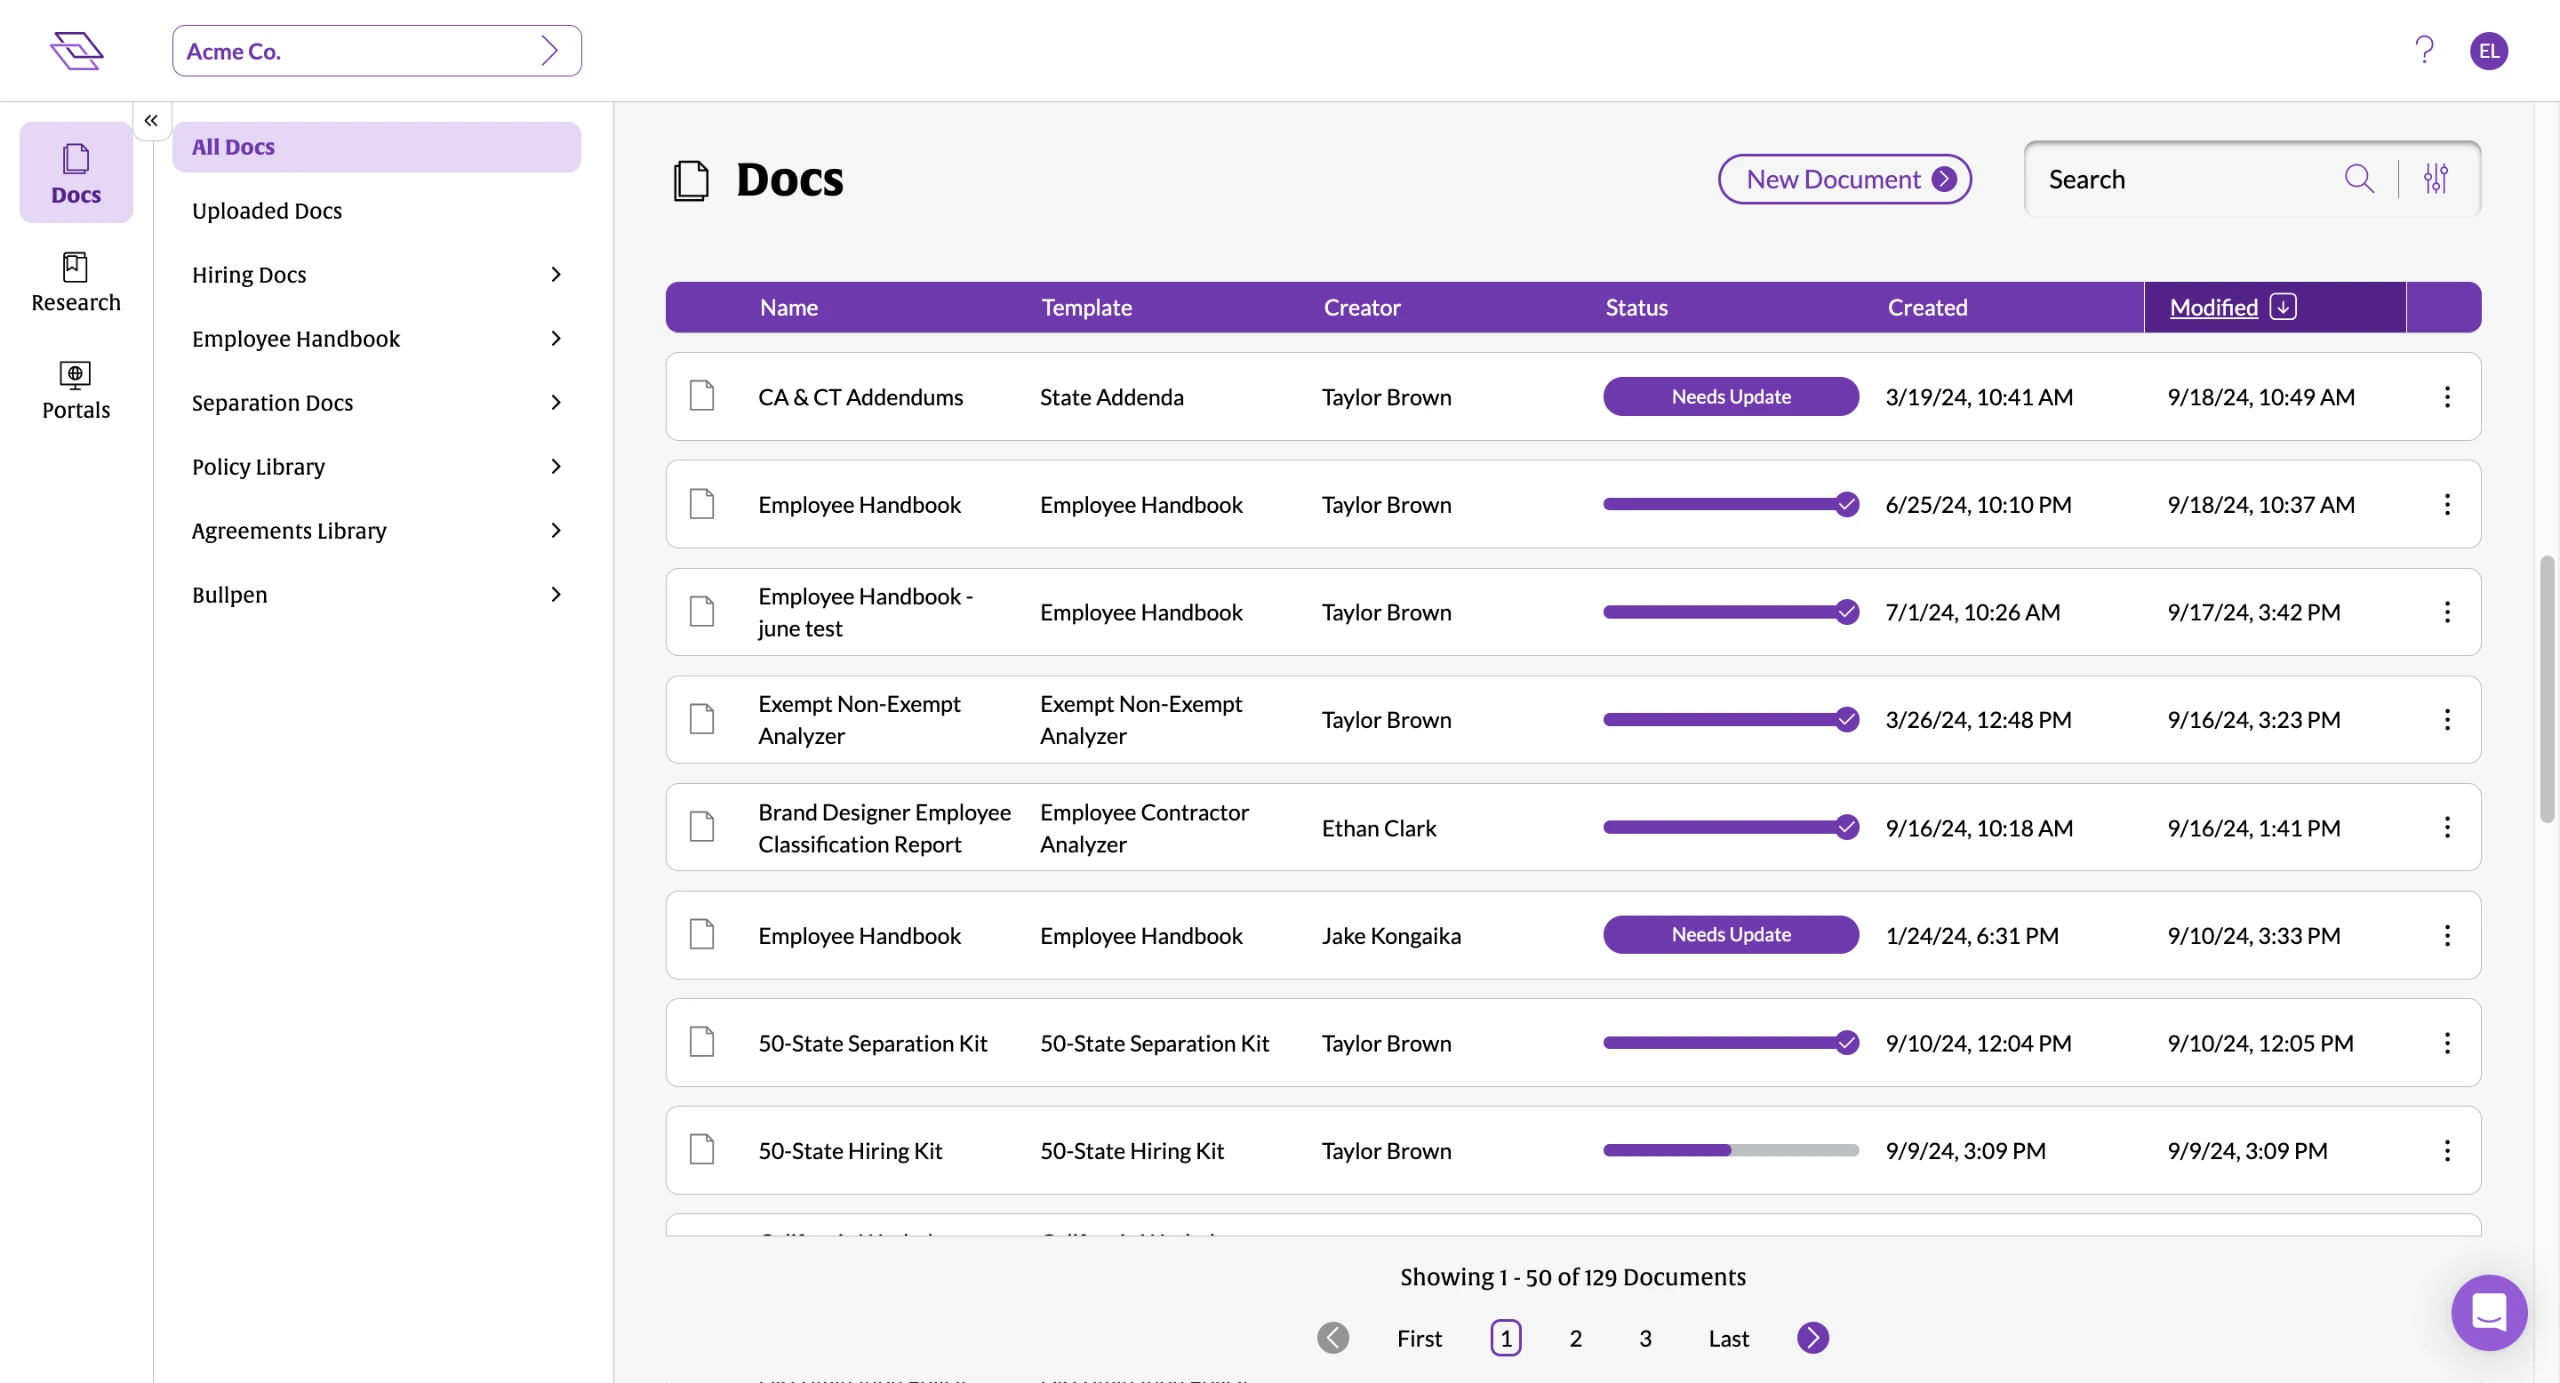2560x1383 pixels.
Task: Jump to Last page
Action: point(1728,1338)
